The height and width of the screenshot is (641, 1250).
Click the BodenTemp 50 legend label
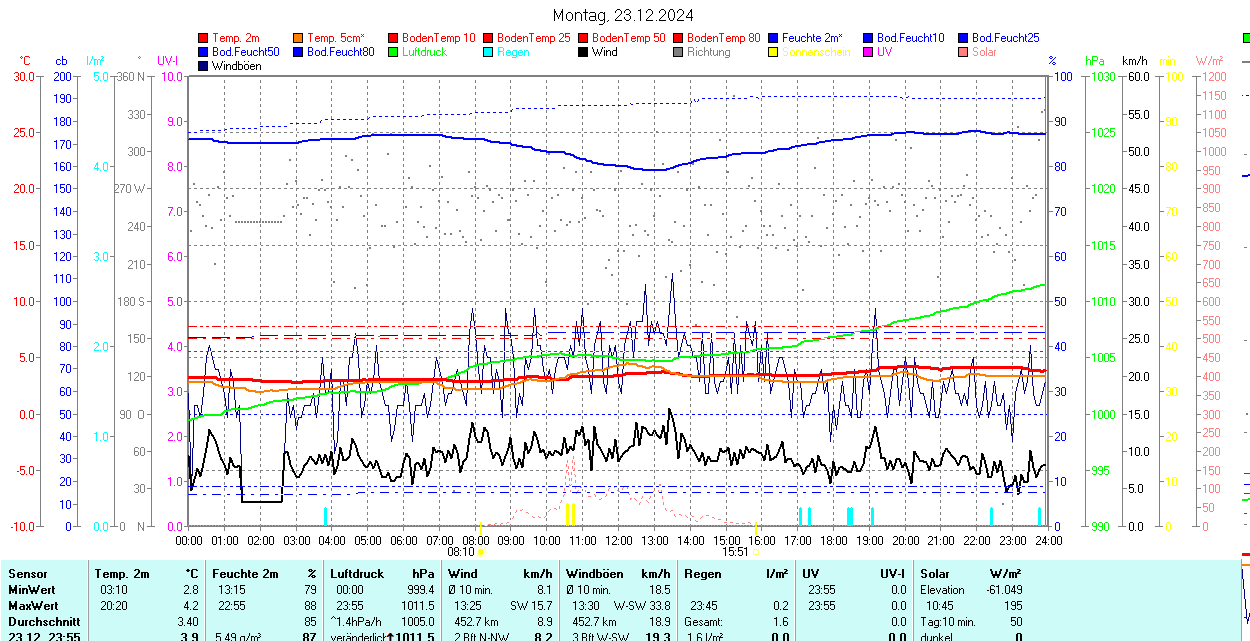pos(628,38)
